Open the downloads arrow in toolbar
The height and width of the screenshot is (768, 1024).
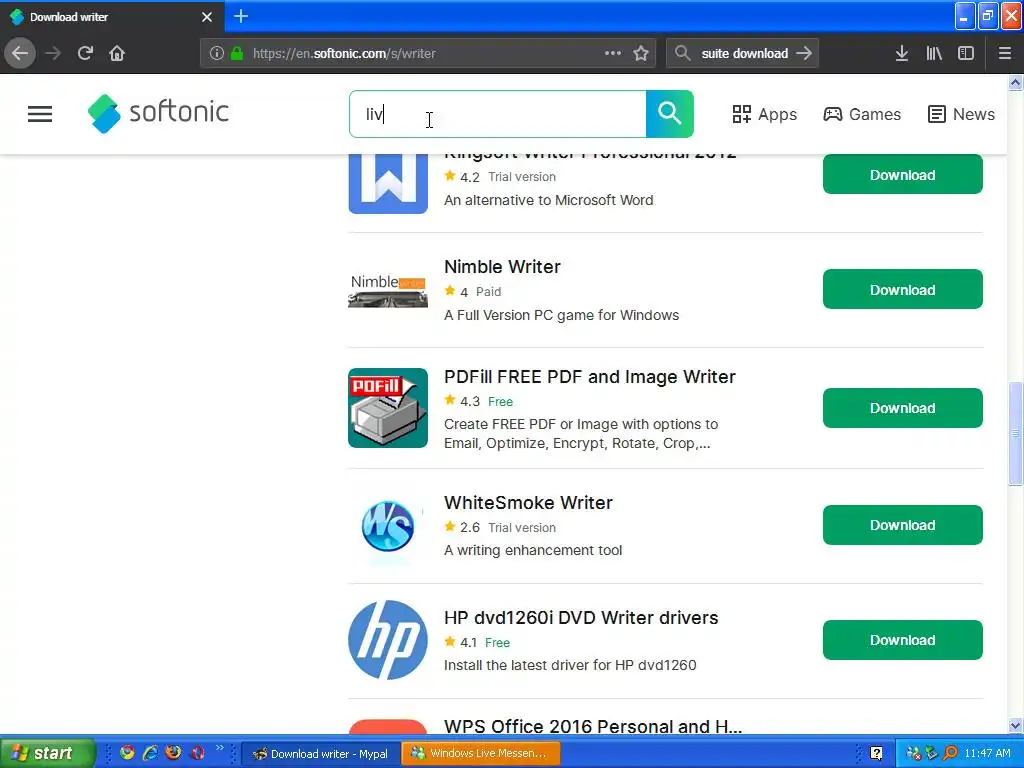(902, 54)
